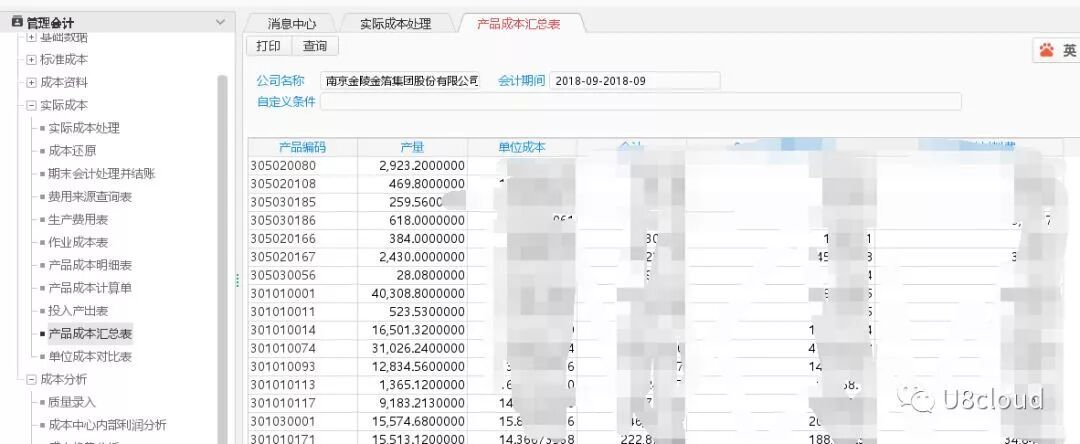The height and width of the screenshot is (444, 1080).
Task: Select product code 301010113
Action: [x=282, y=385]
